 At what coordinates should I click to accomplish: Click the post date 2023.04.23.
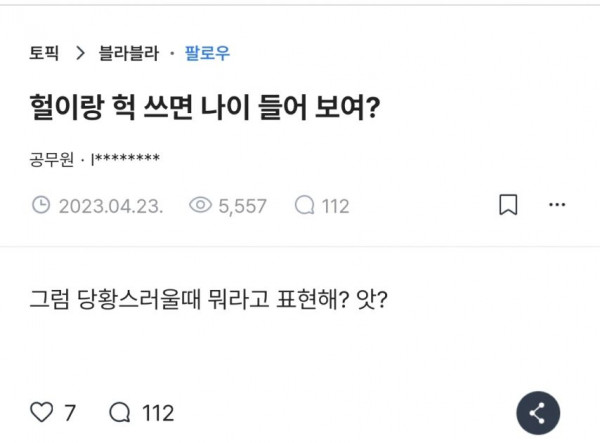click(x=111, y=206)
